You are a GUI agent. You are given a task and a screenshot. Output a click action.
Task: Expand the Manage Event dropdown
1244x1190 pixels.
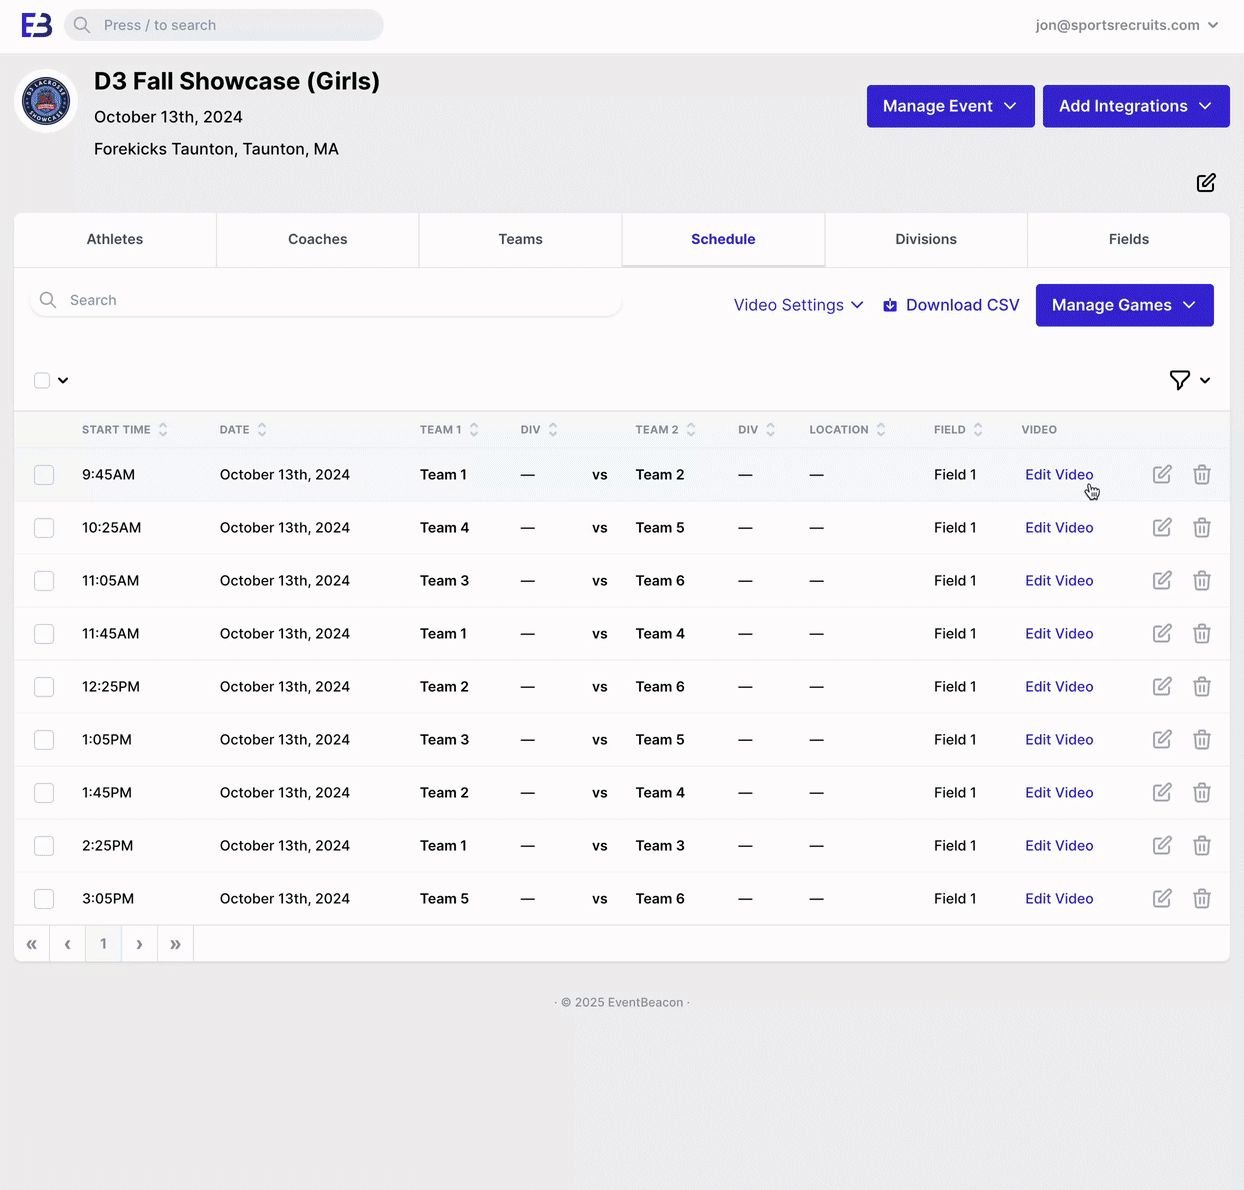click(x=950, y=106)
